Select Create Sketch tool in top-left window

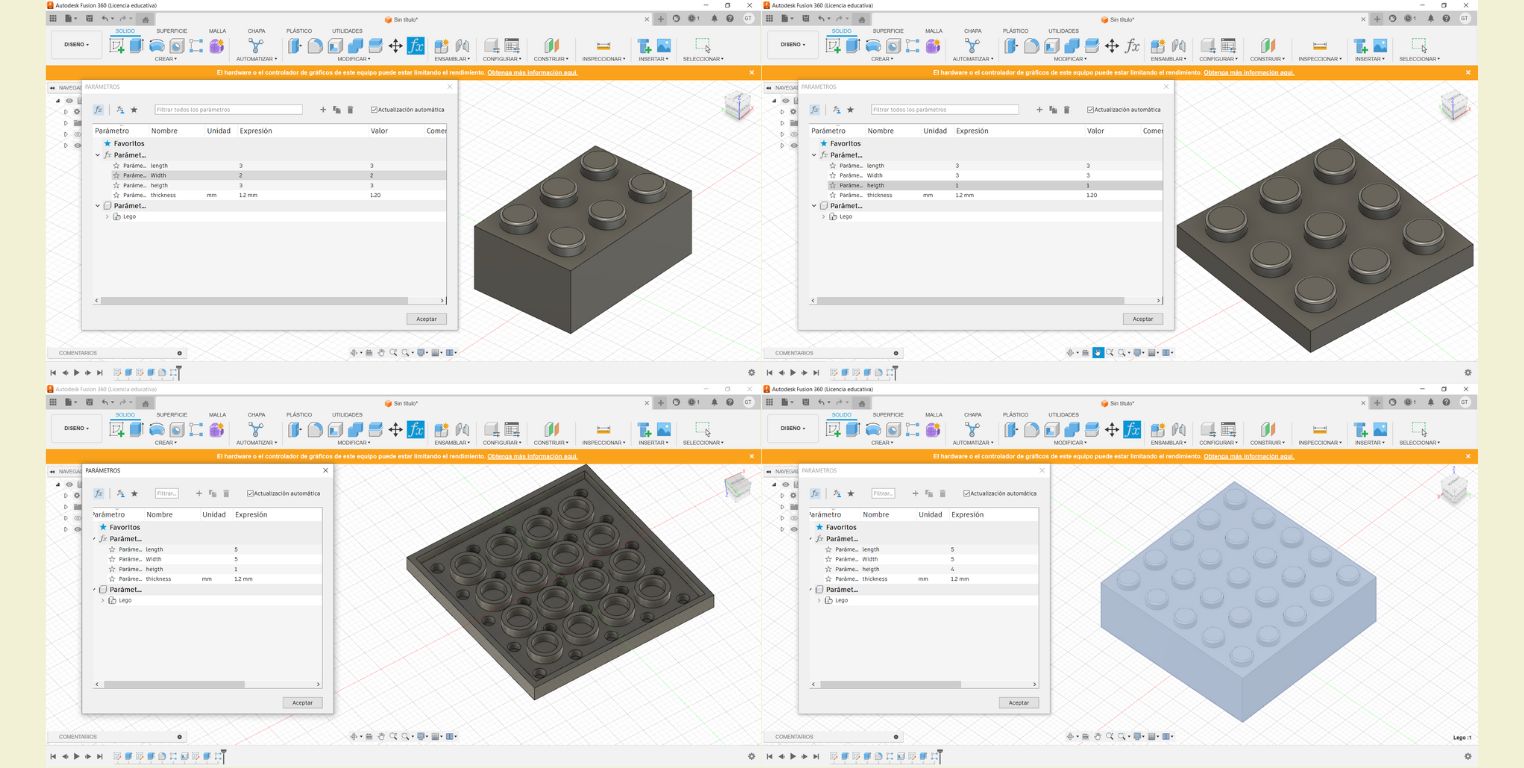[x=117, y=46]
